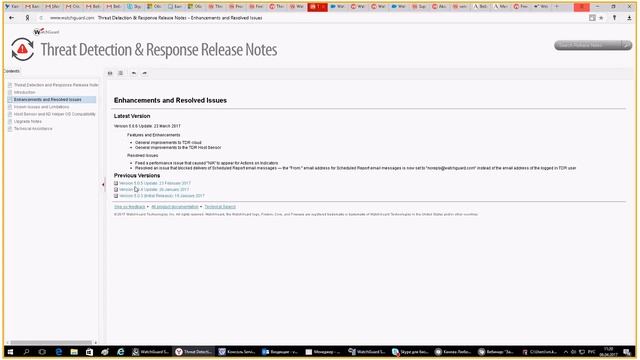This screenshot has width=640, height=360.
Task: Open the first WatchGuard S... taskbar button
Action: 151,351
